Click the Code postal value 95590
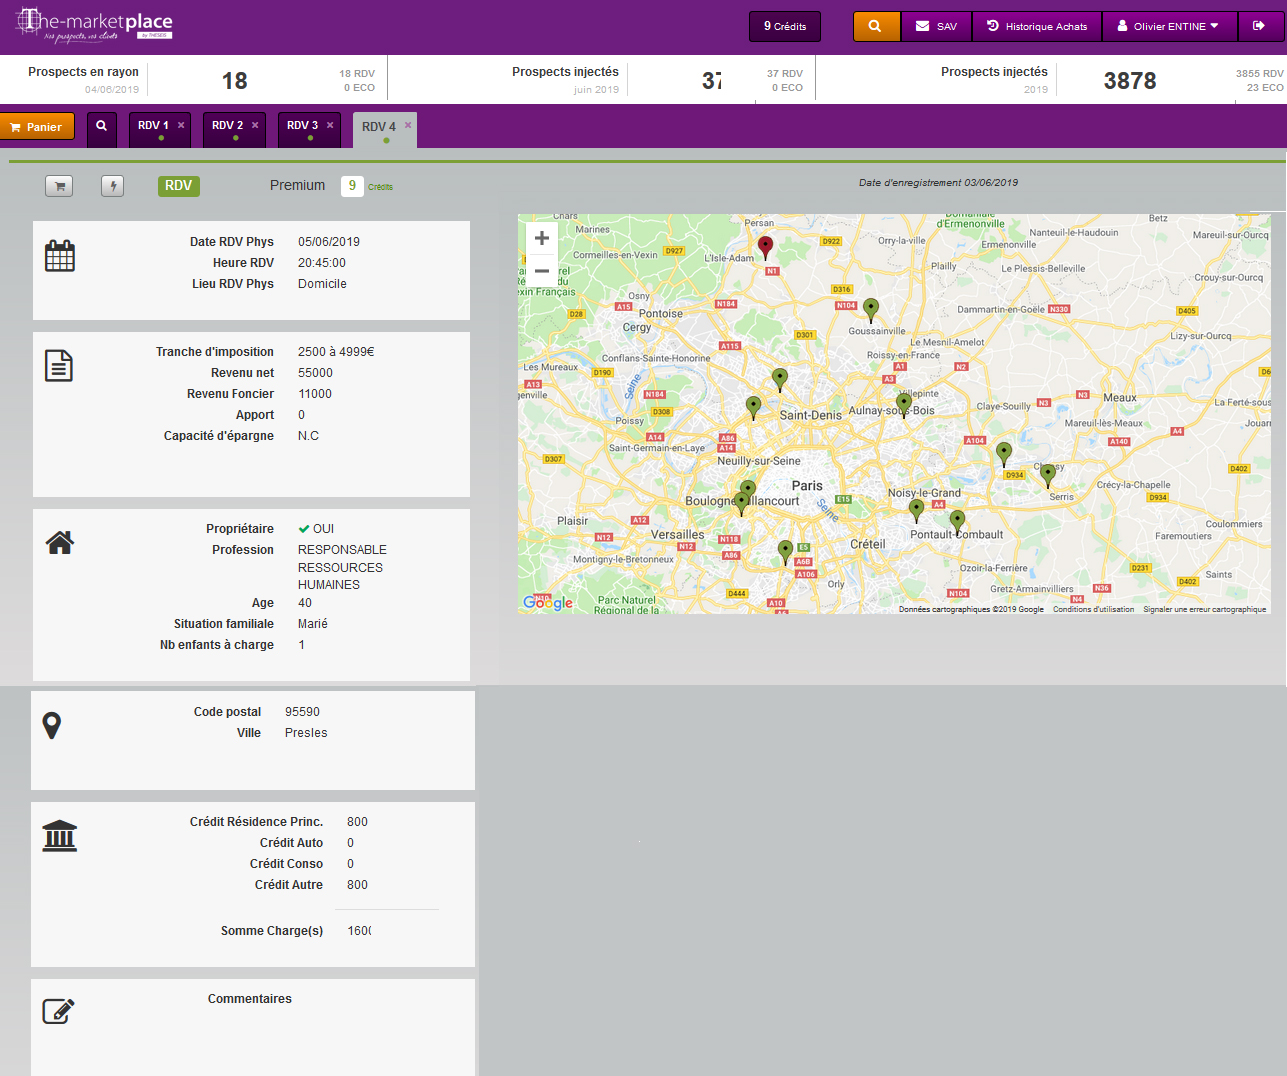Viewport: 1287px width, 1076px height. pyautogui.click(x=302, y=712)
